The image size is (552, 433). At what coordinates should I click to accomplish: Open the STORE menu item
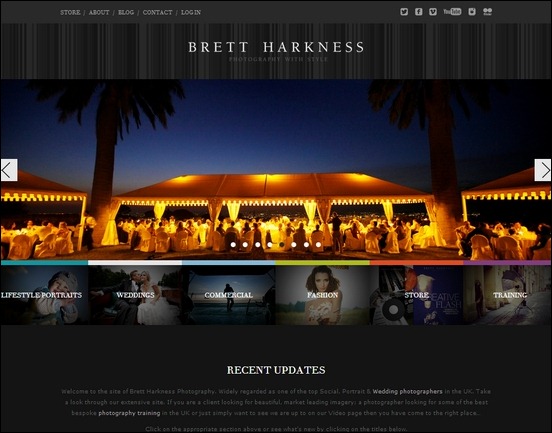pos(70,12)
